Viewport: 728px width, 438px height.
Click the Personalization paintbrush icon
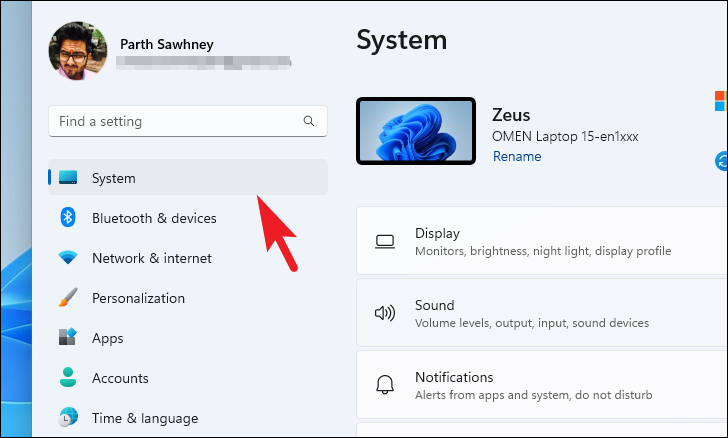pyautogui.click(x=68, y=297)
